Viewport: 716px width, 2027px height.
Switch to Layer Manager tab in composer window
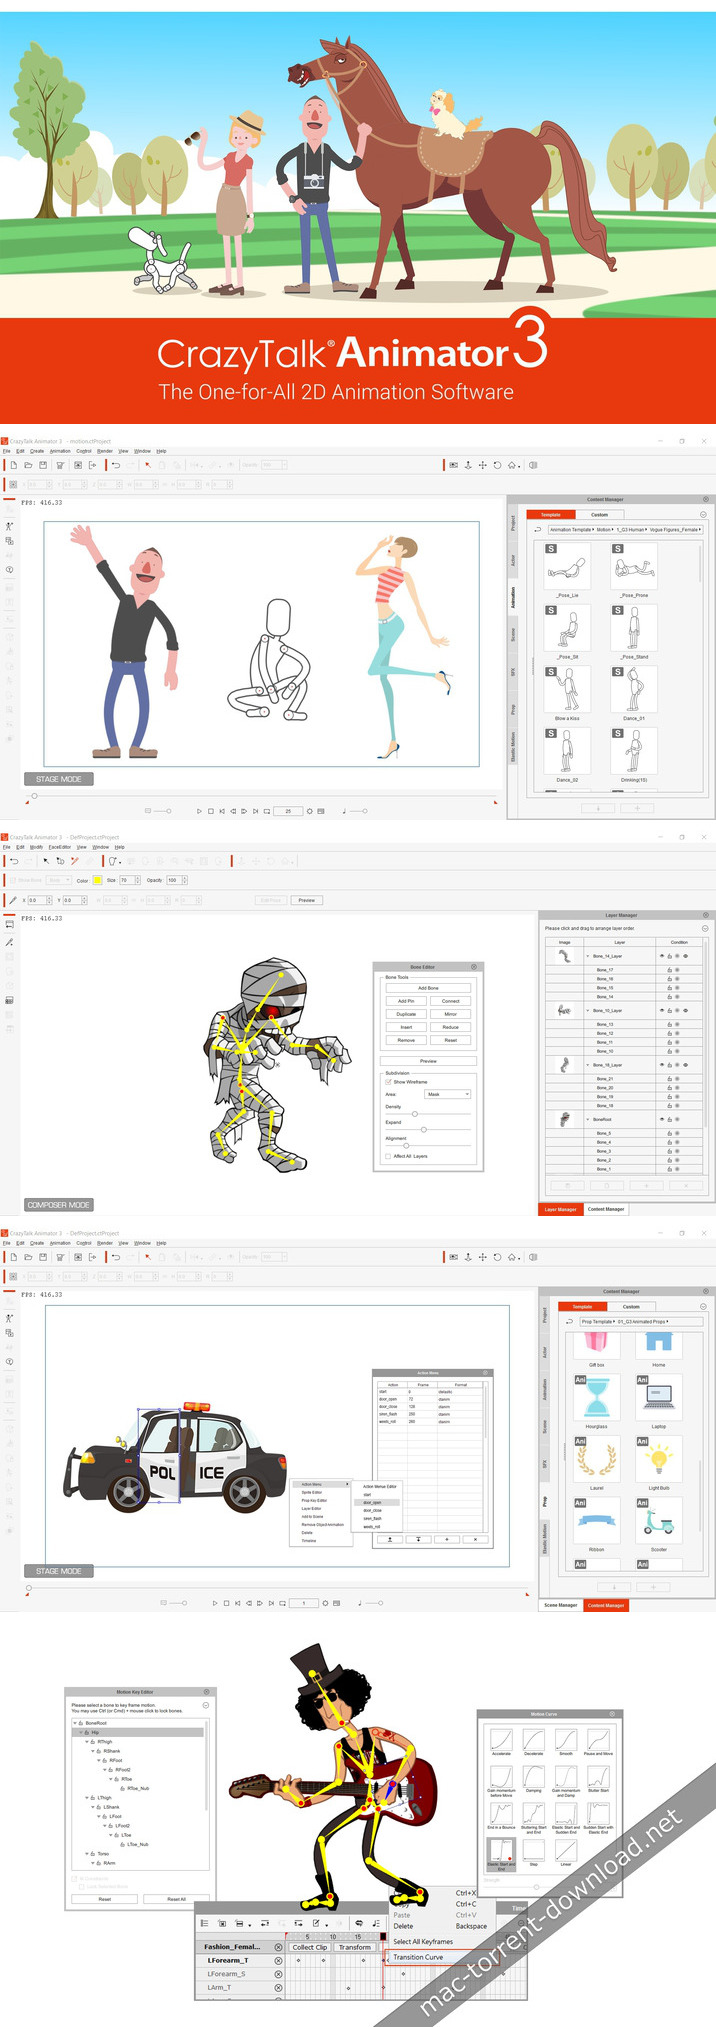tap(560, 1209)
